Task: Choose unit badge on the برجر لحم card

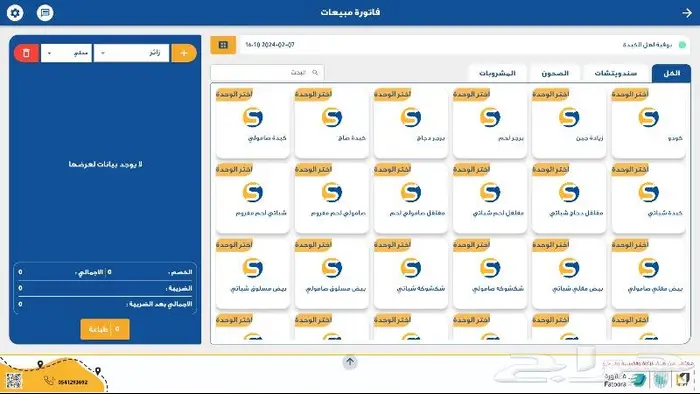Action: [471, 94]
